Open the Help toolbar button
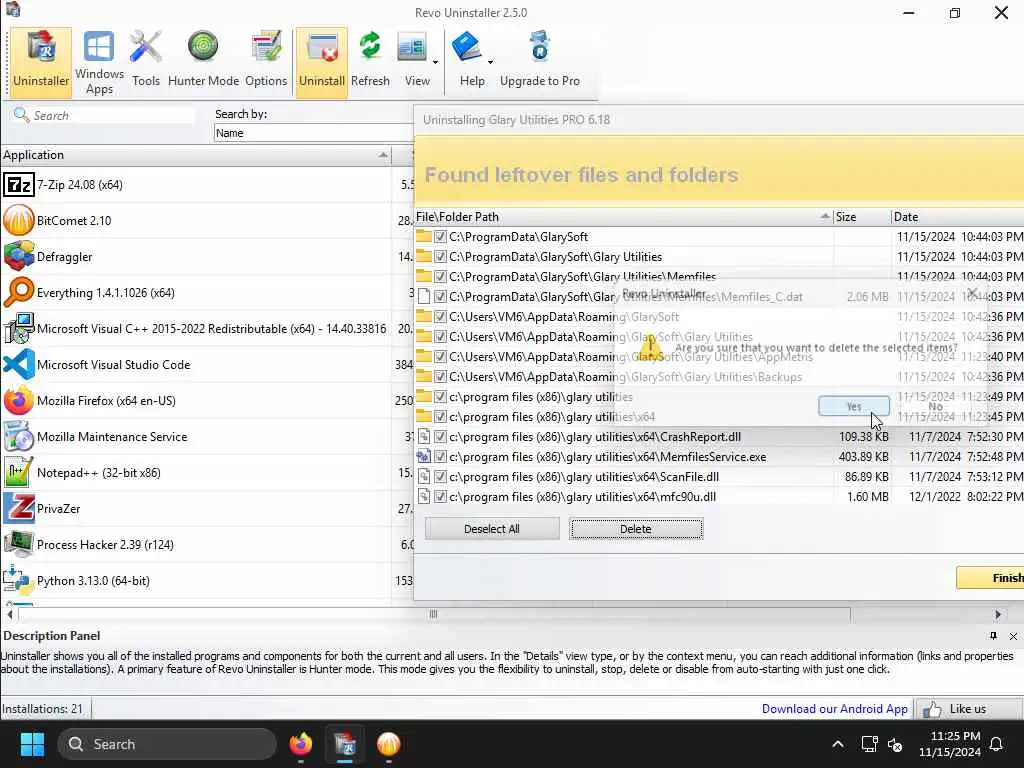 point(468,61)
